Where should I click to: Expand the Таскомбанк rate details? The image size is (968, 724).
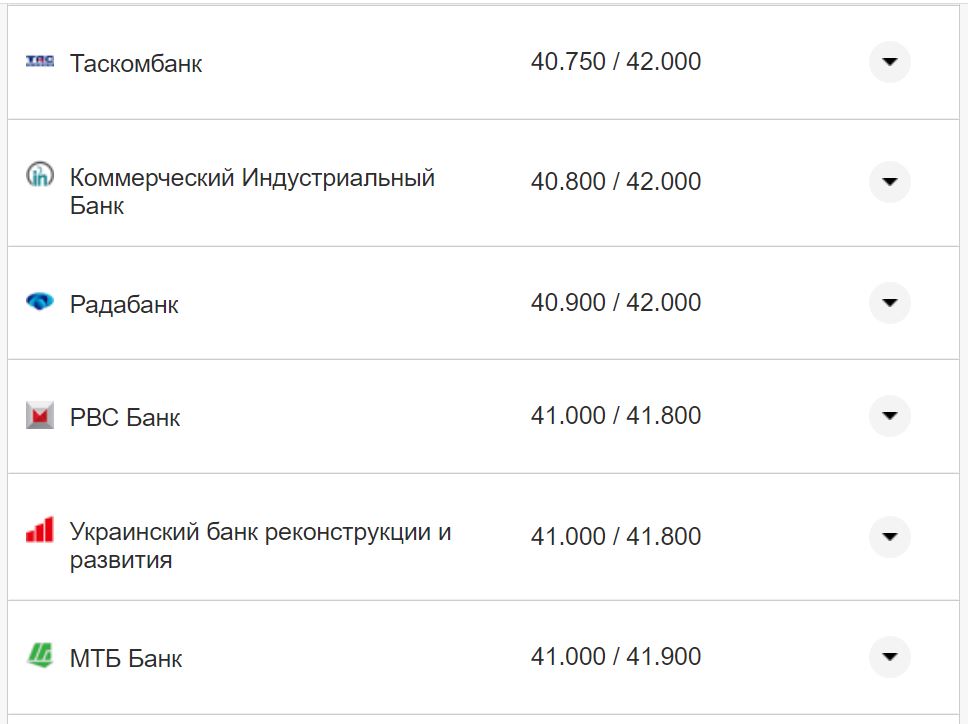point(889,62)
